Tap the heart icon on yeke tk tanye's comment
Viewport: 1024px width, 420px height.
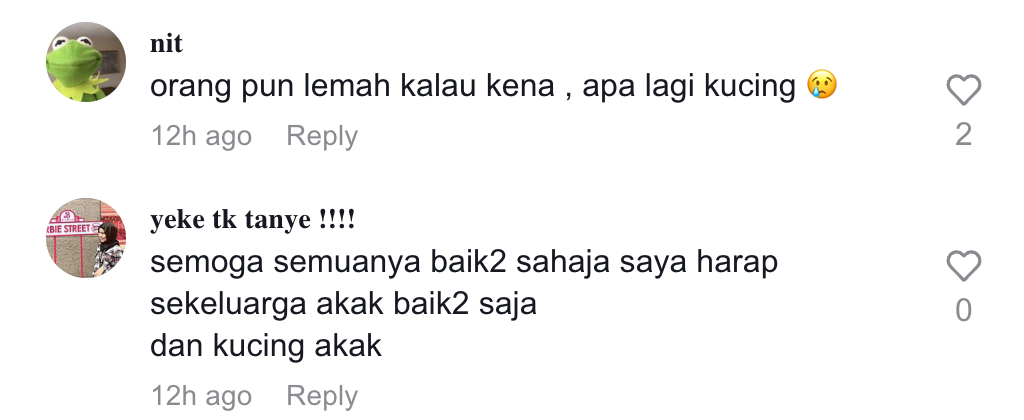click(x=963, y=266)
